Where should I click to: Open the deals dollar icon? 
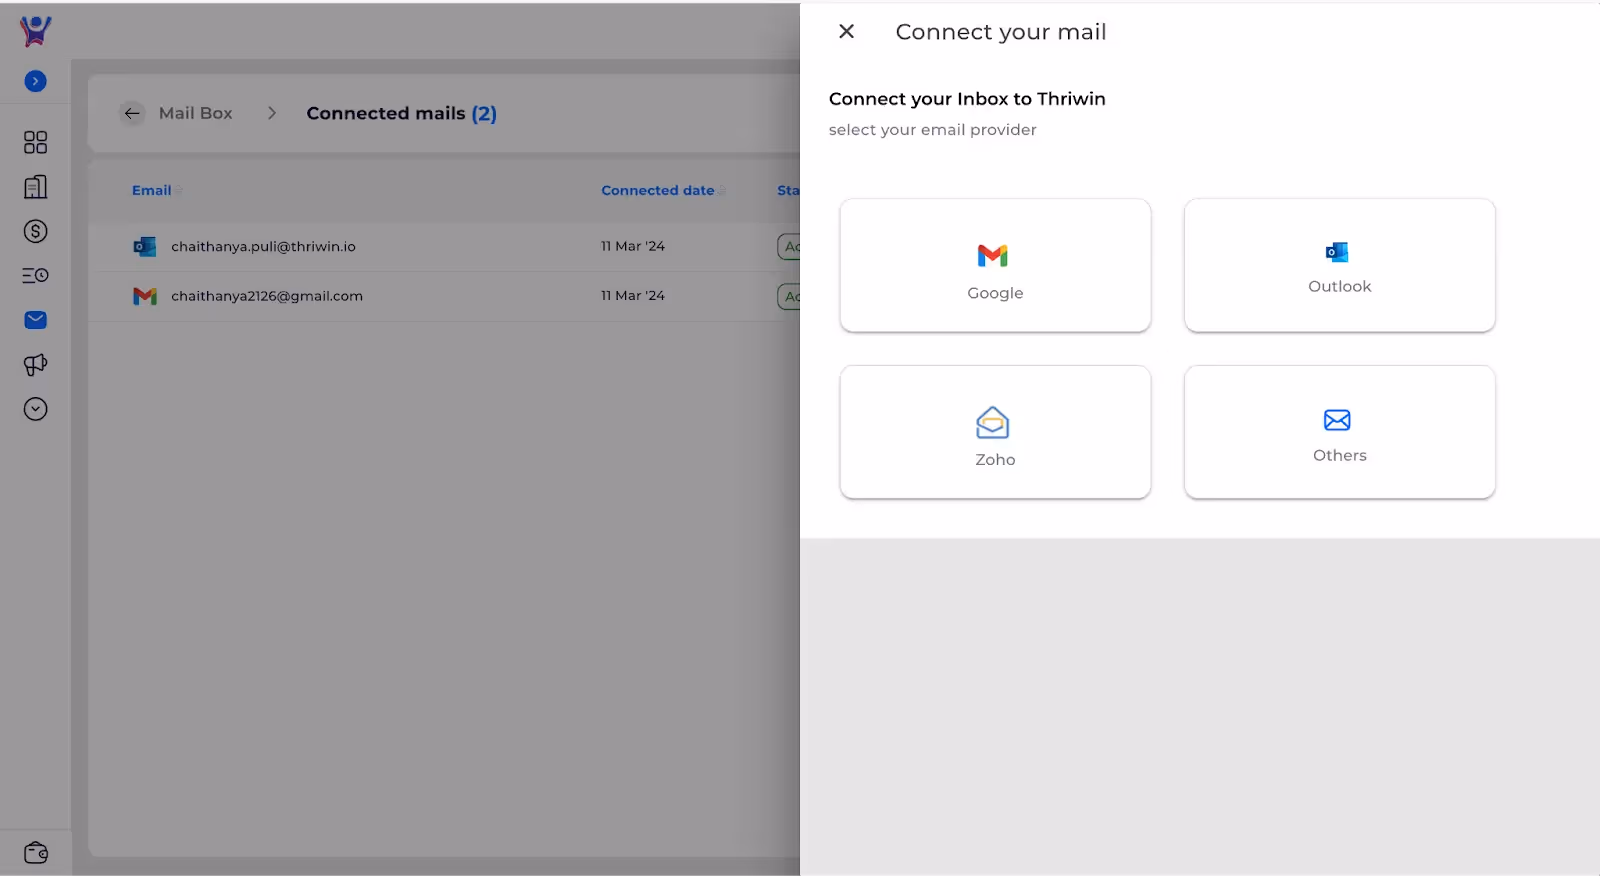(35, 231)
